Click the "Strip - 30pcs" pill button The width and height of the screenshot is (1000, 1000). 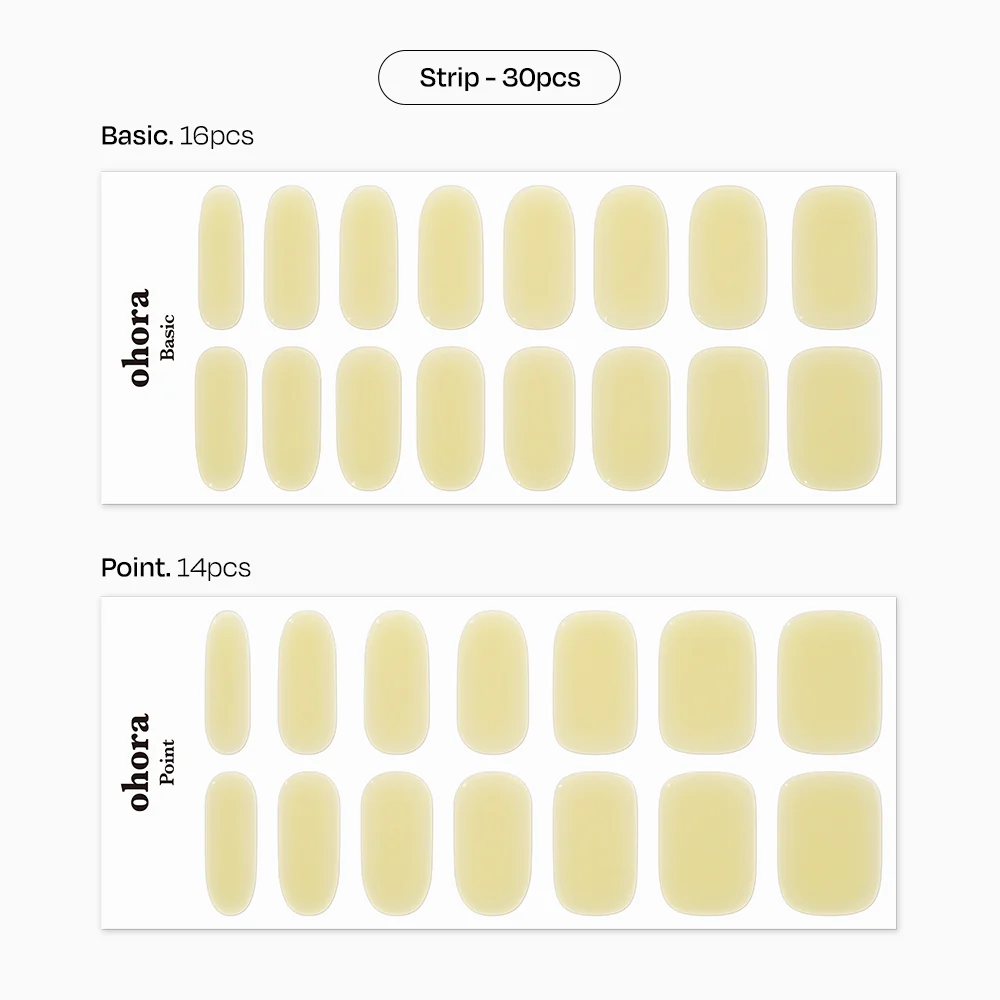[499, 78]
